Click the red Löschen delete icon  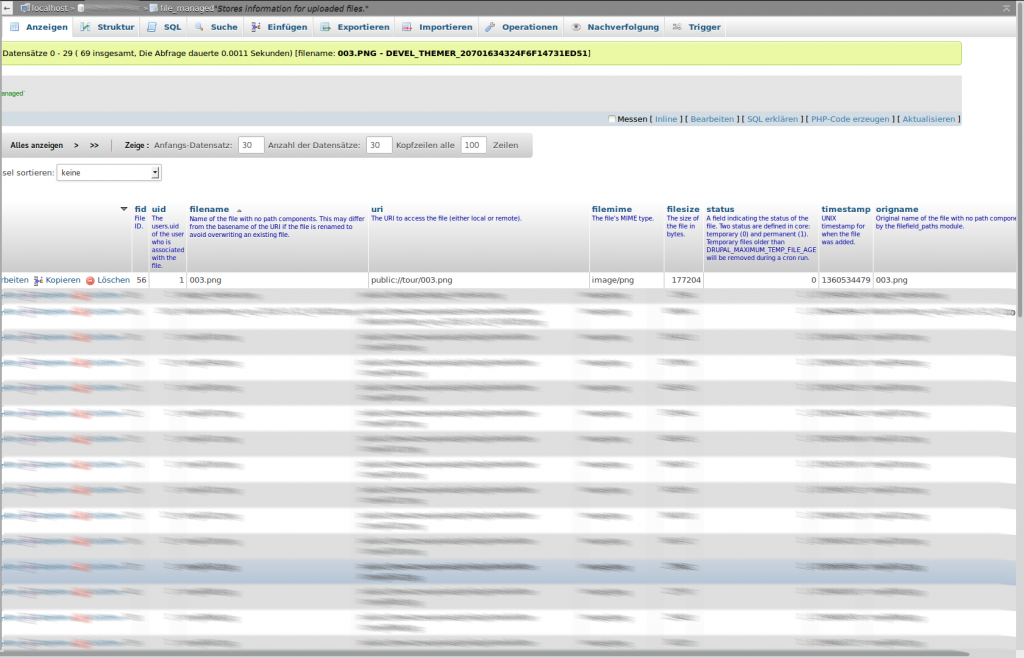(x=90, y=281)
